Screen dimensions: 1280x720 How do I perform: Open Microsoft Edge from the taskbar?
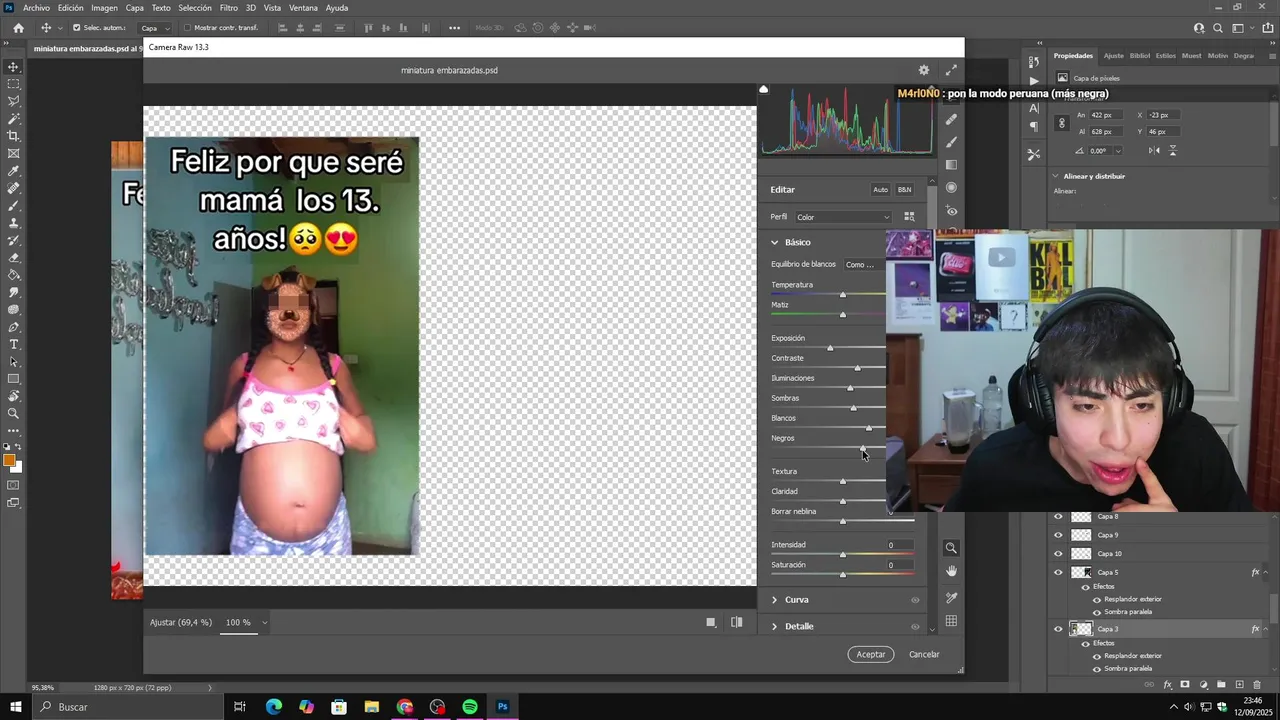(x=274, y=707)
